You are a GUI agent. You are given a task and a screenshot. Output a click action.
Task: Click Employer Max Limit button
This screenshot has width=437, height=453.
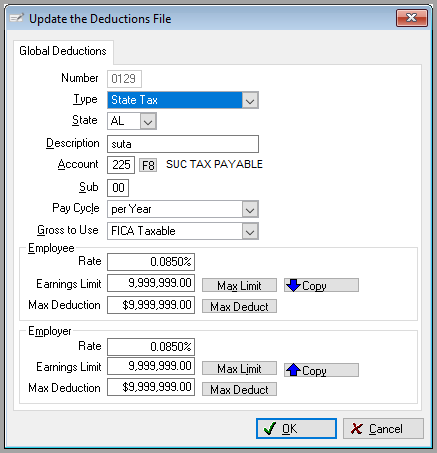pyautogui.click(x=239, y=368)
